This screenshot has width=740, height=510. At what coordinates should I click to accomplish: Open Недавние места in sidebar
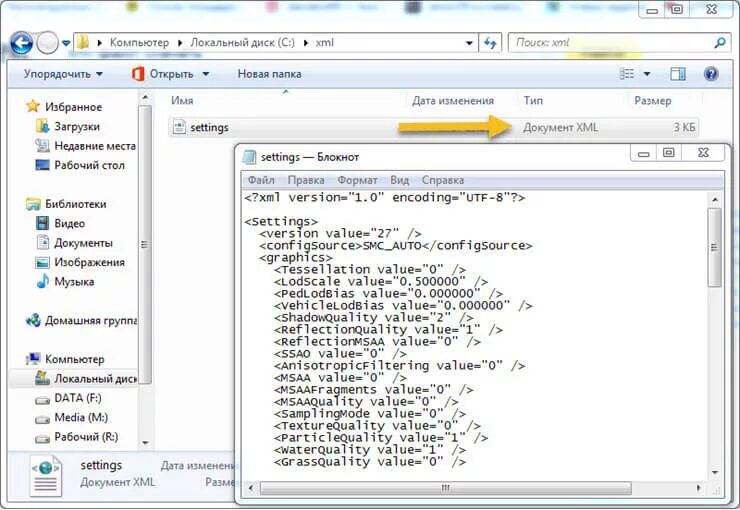coord(95,146)
